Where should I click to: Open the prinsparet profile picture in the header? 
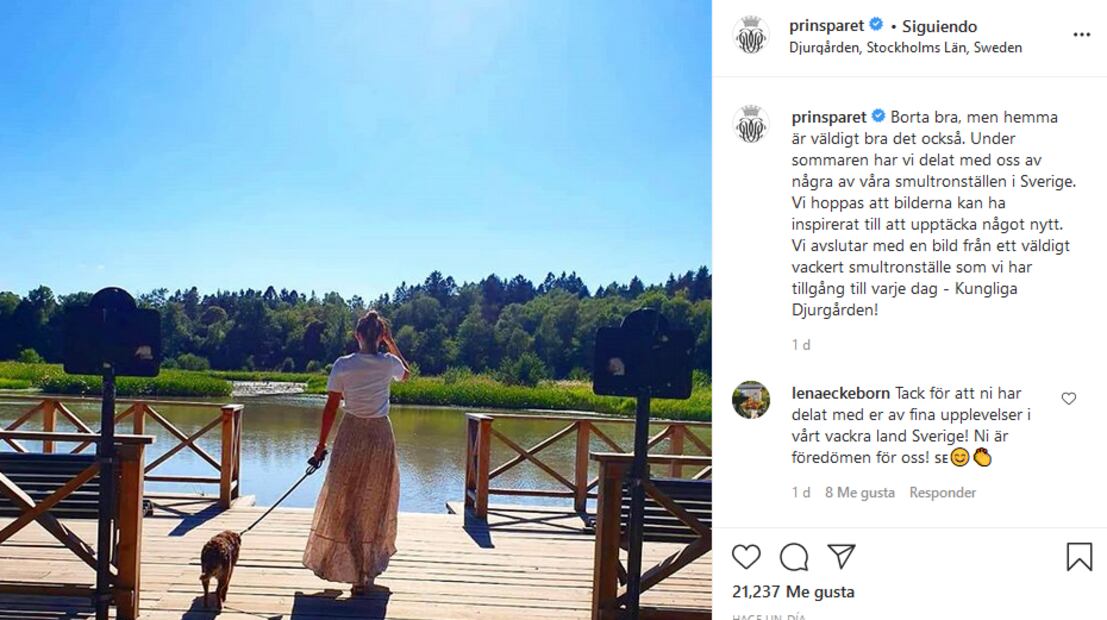(x=750, y=35)
